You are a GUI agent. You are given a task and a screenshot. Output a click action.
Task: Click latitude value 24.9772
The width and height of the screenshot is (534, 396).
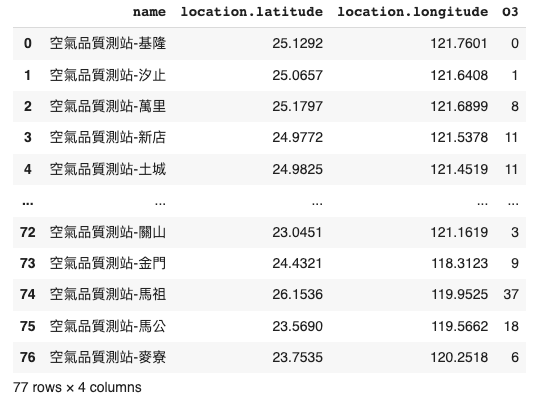pos(297,138)
